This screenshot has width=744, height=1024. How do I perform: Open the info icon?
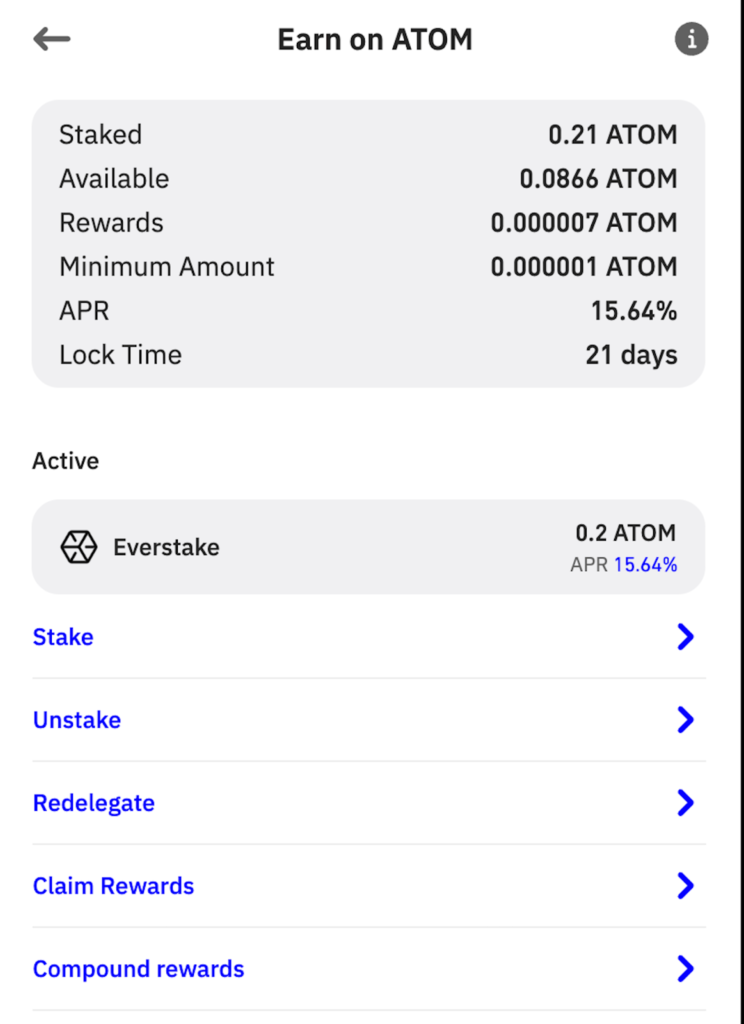691,40
